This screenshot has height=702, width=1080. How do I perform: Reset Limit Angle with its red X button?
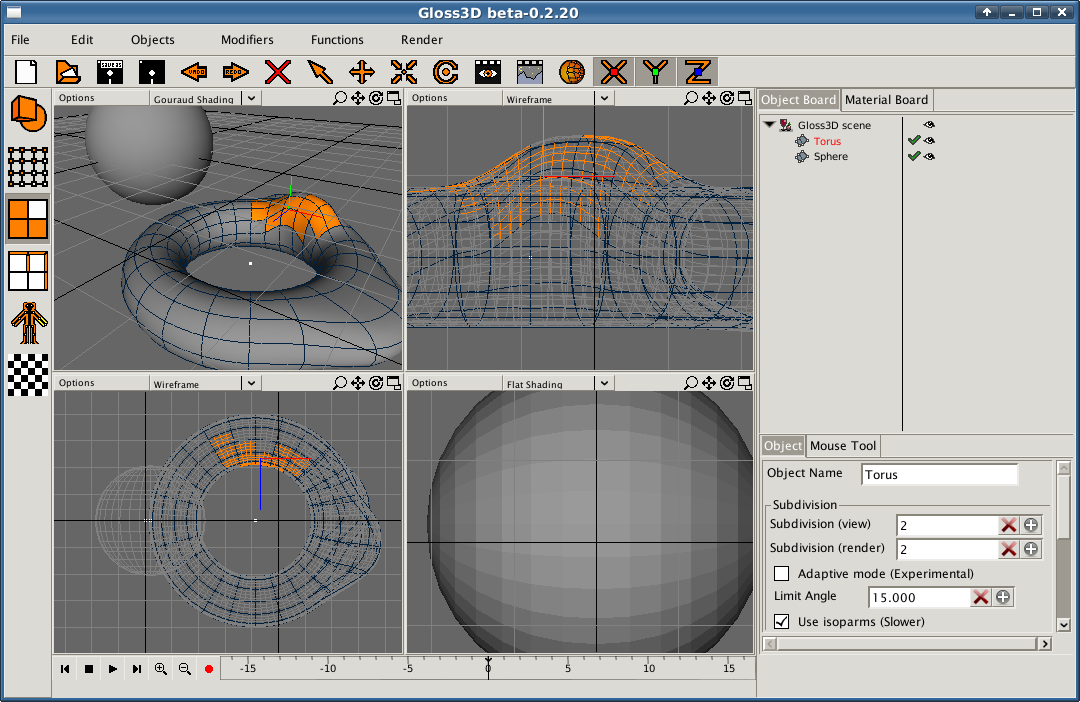point(981,597)
